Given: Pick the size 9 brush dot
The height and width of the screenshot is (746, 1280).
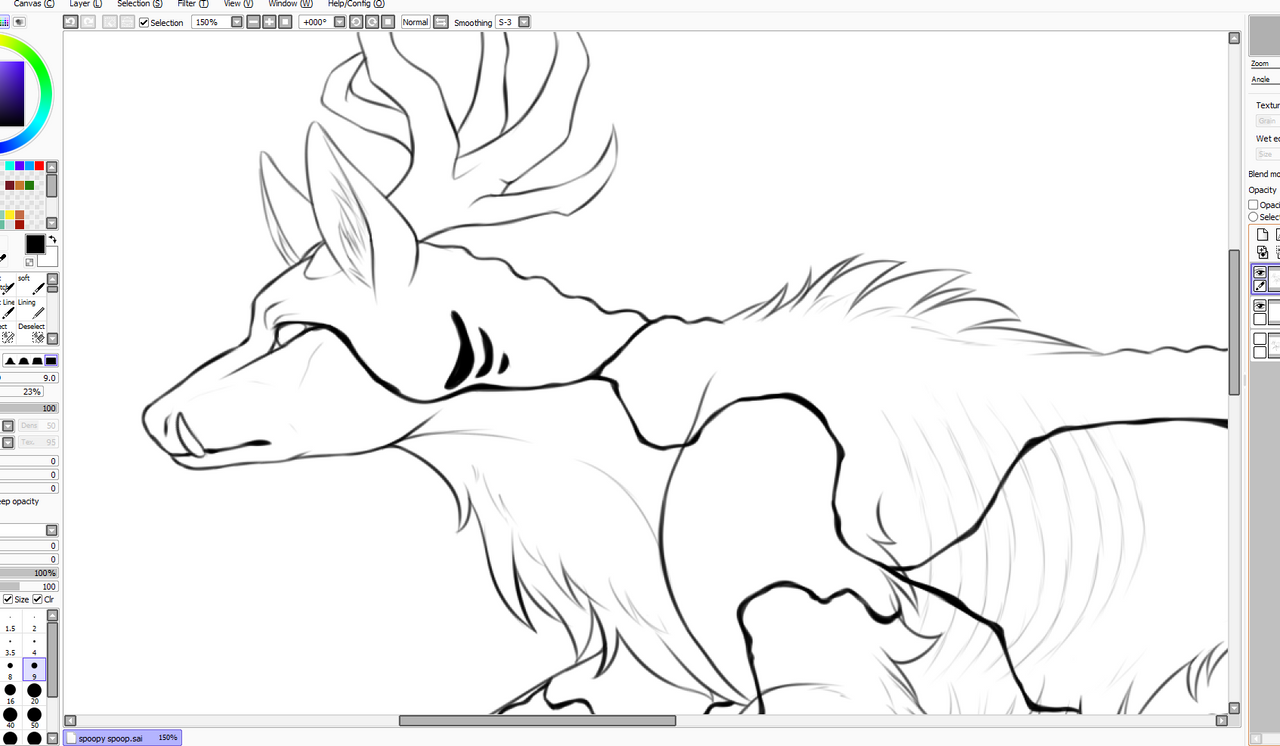Looking at the screenshot, I should [x=34, y=669].
